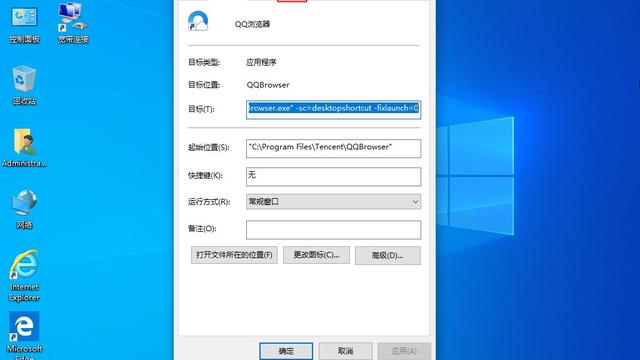Click the Cancel (取消) button
The width and height of the screenshot is (640, 360).
tap(345, 351)
